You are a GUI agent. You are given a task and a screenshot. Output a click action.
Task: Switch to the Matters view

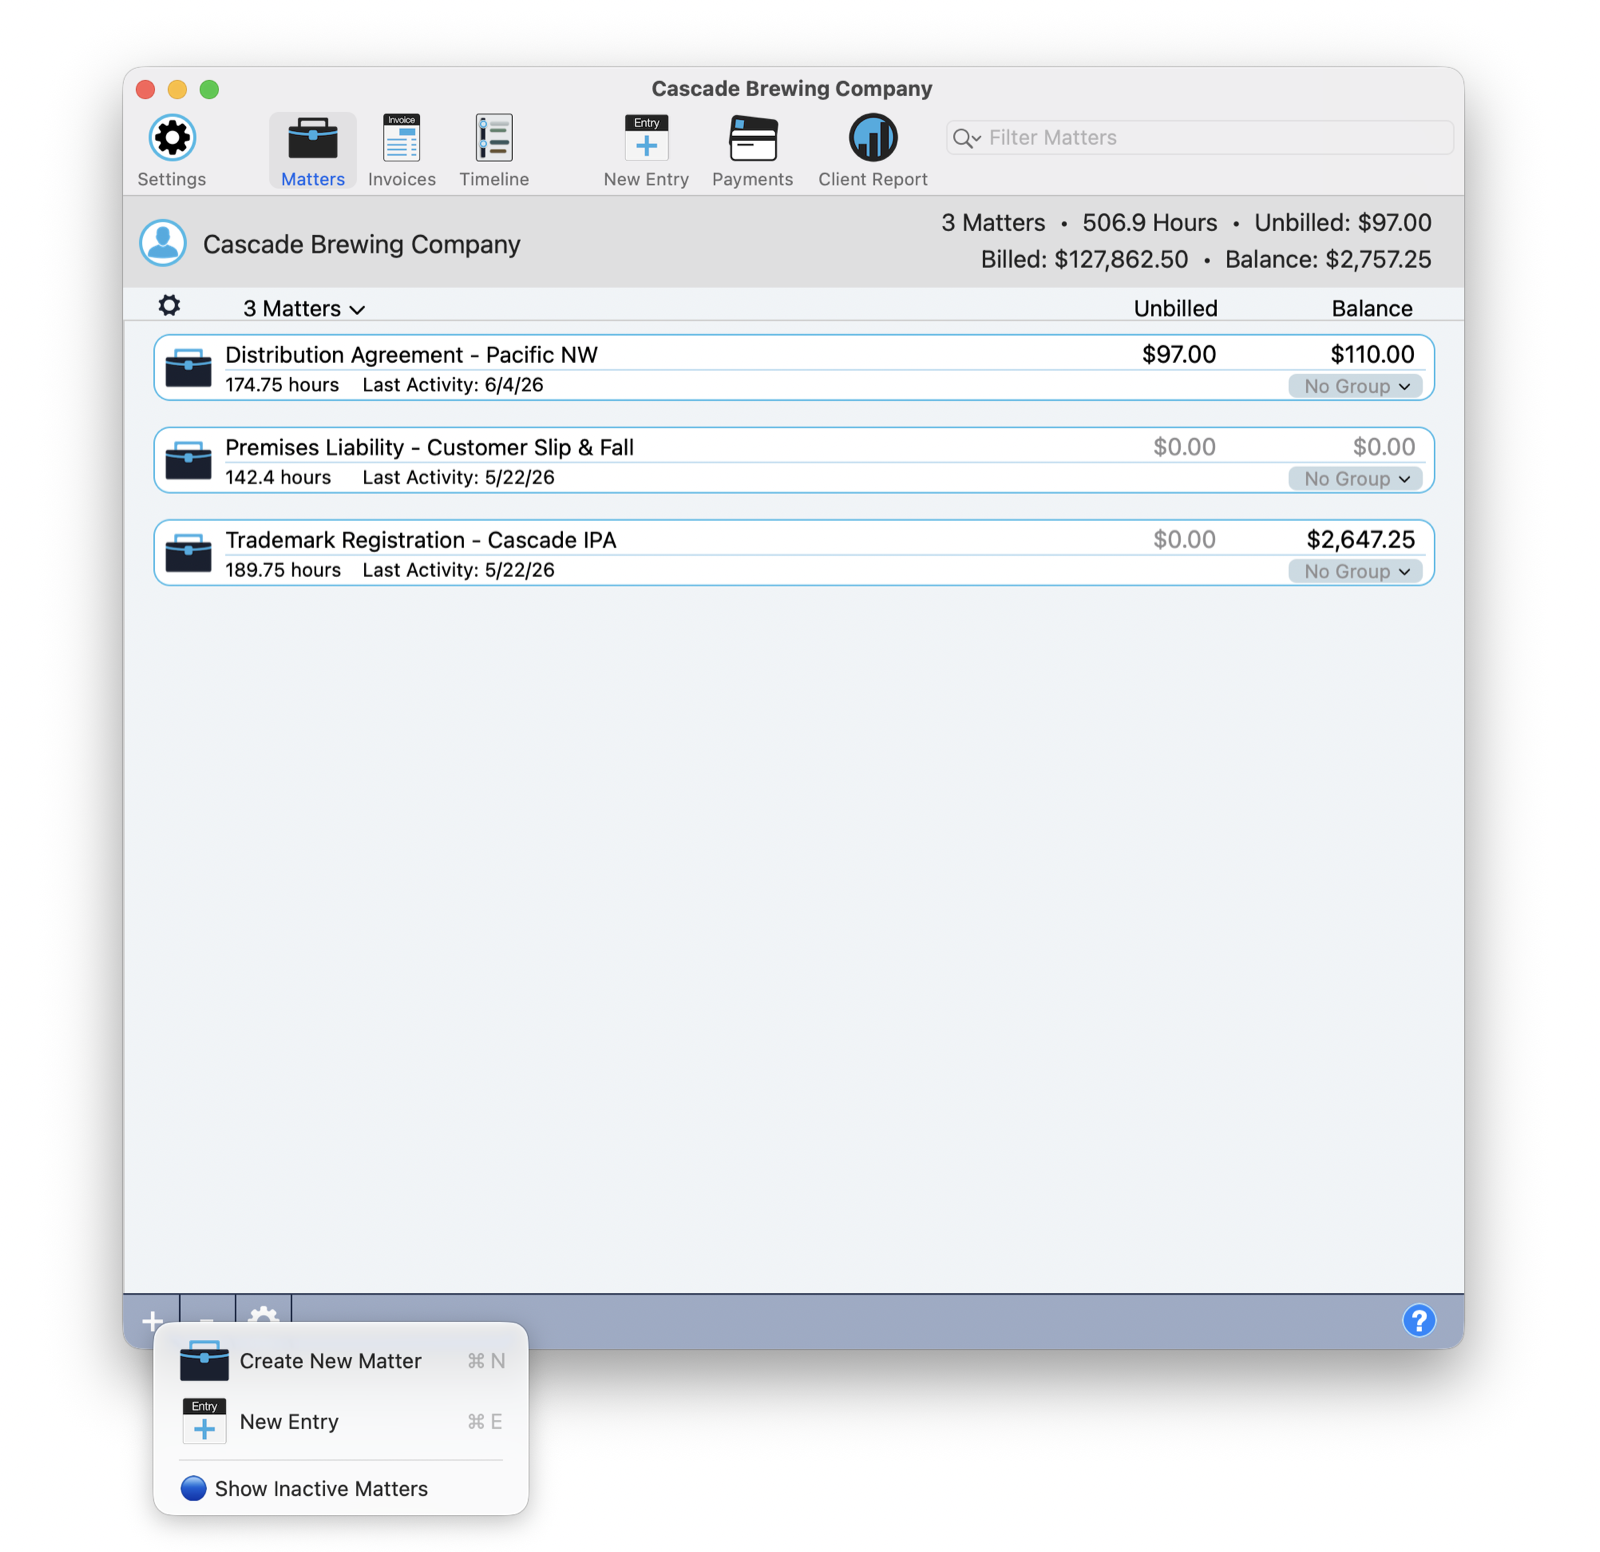[x=312, y=150]
